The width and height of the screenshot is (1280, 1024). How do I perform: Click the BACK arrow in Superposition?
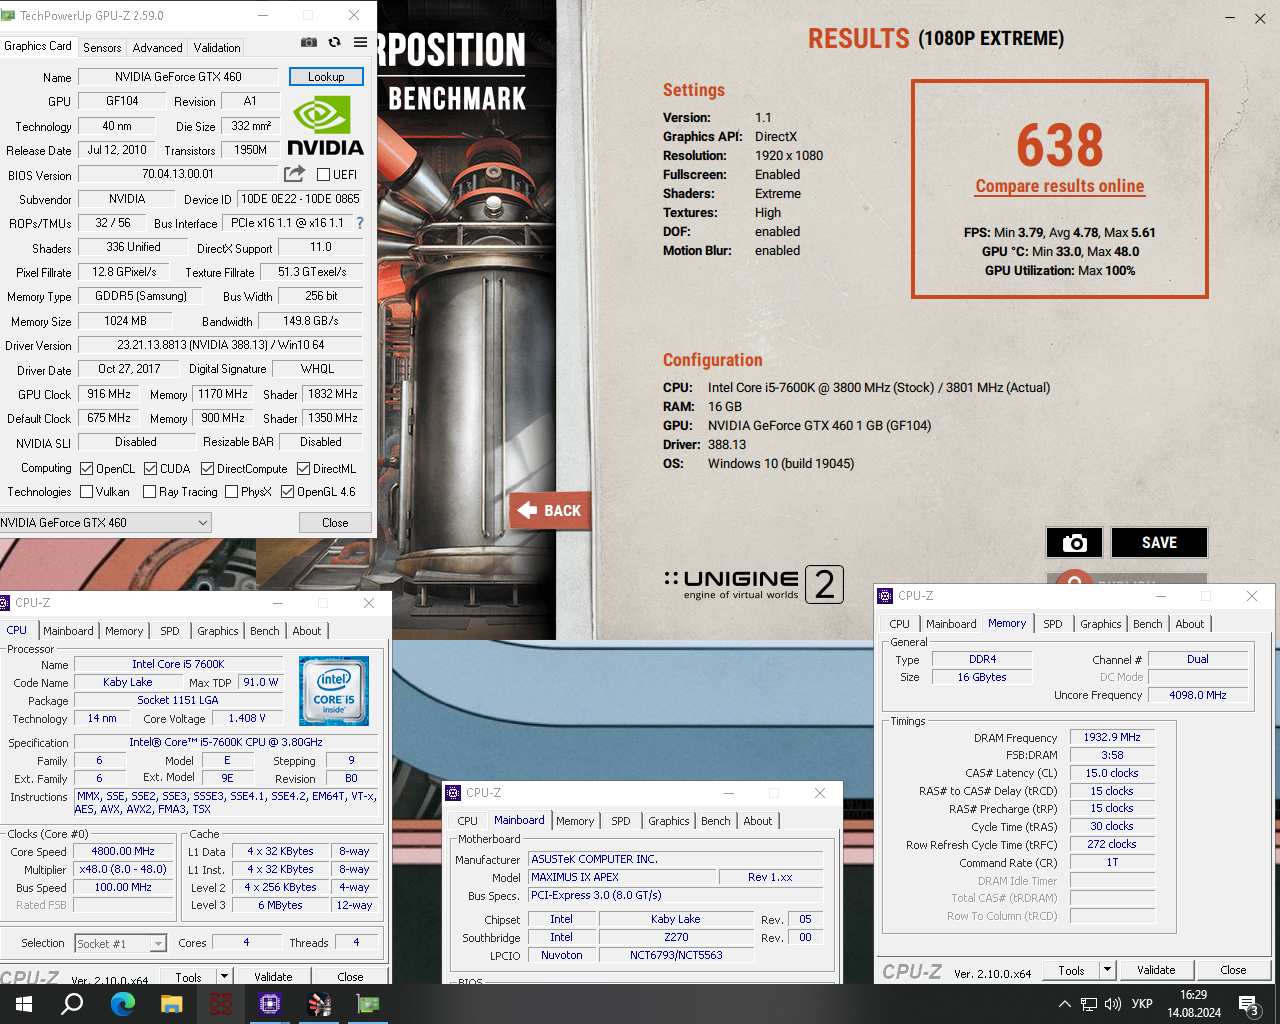point(550,510)
